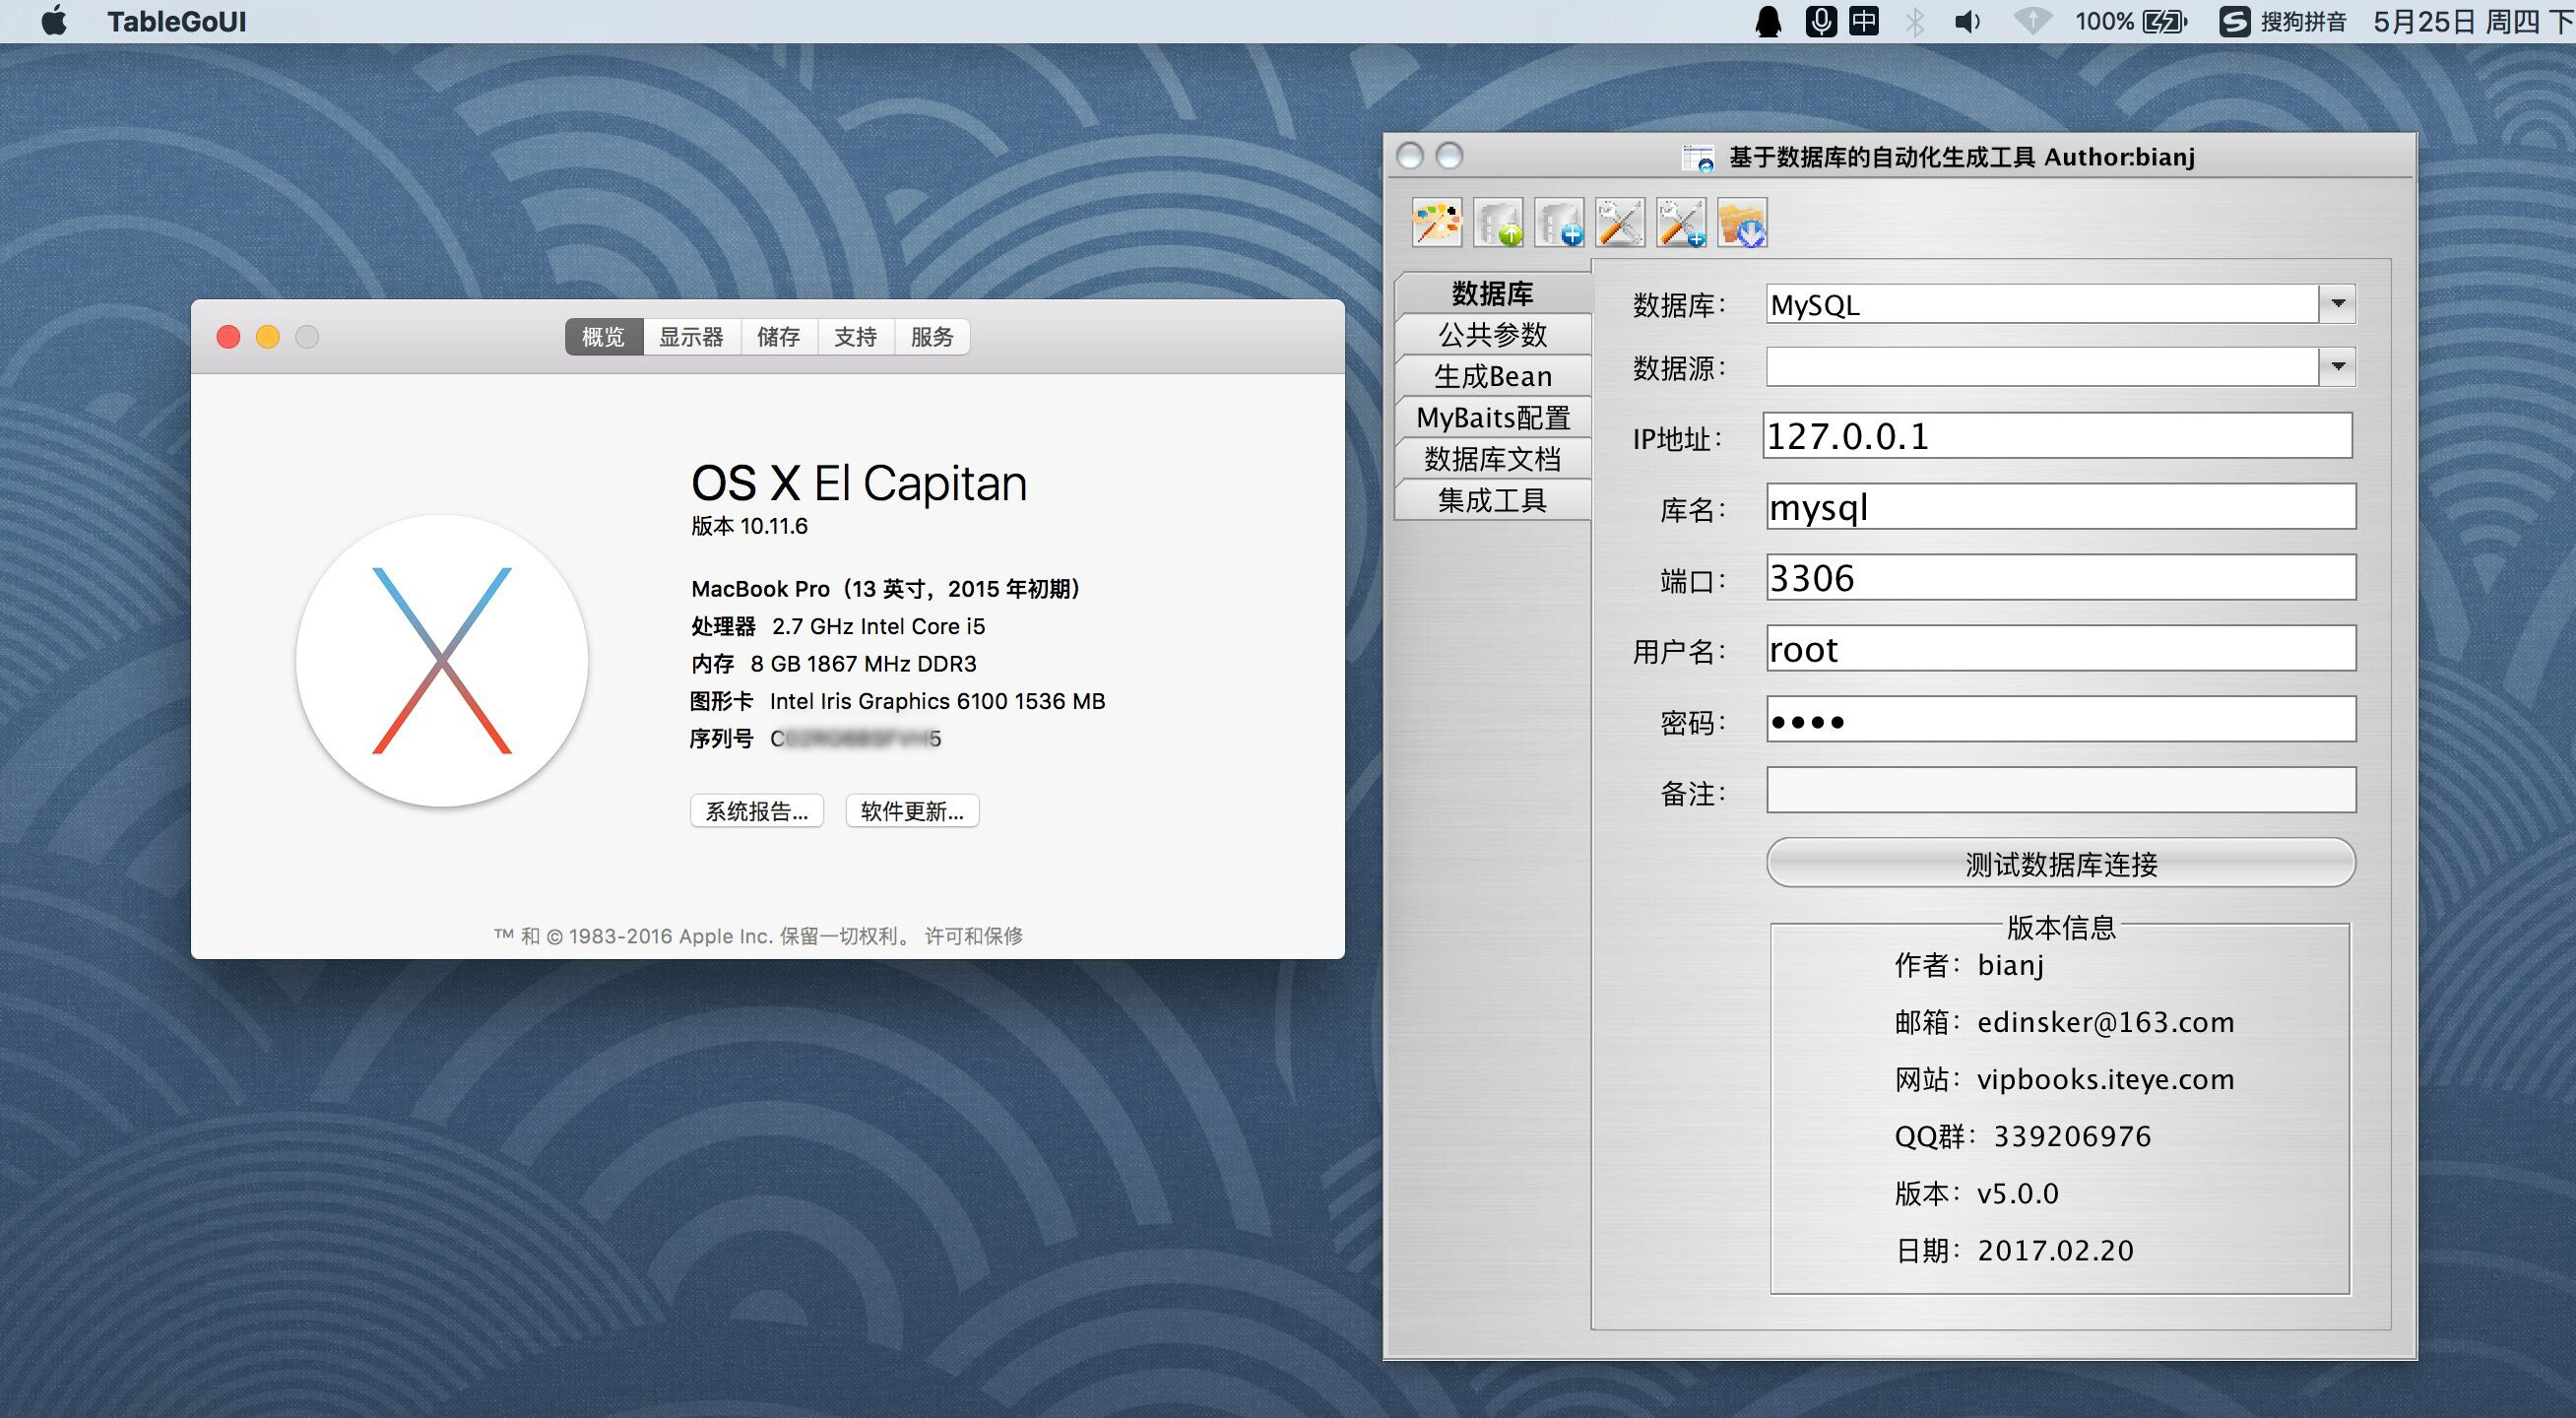
Task: Click folder icon with download arrow
Action: pos(1742,222)
